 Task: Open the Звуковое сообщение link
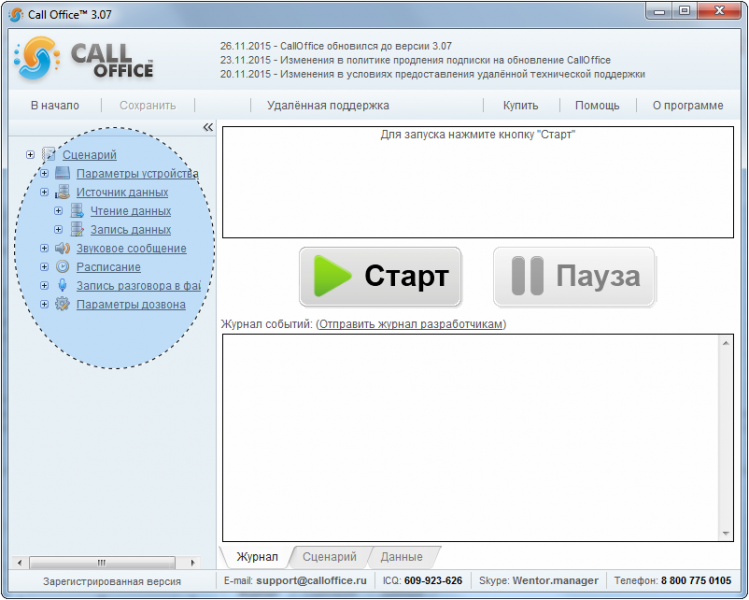tap(131, 248)
